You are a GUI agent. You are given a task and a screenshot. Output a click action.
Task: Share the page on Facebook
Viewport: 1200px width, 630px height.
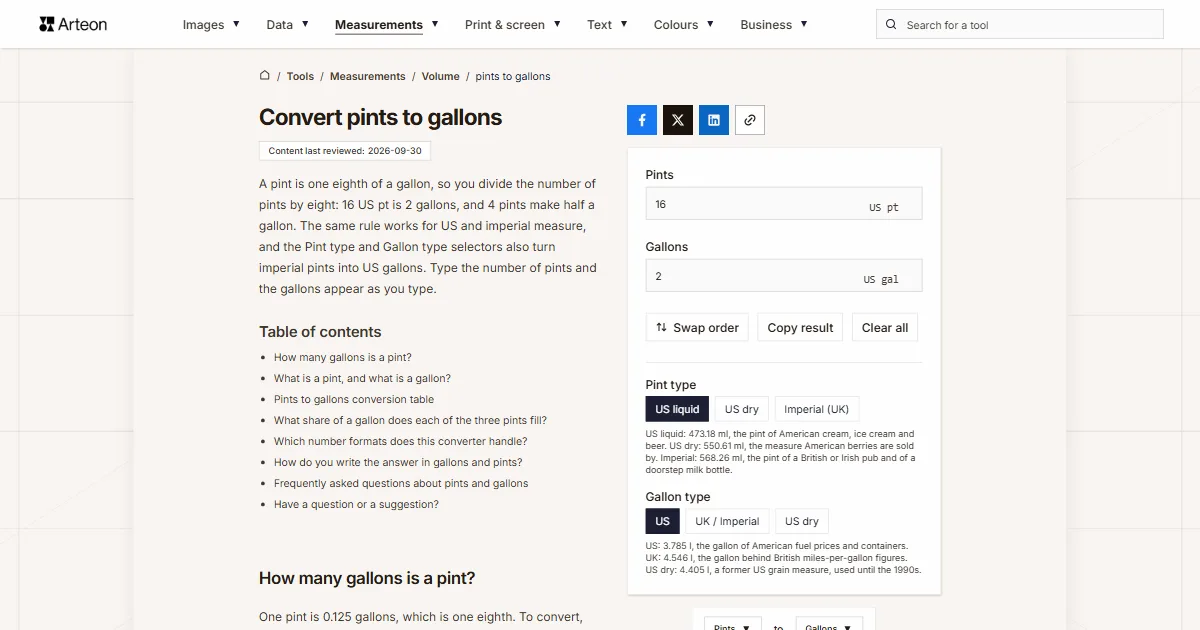point(642,120)
